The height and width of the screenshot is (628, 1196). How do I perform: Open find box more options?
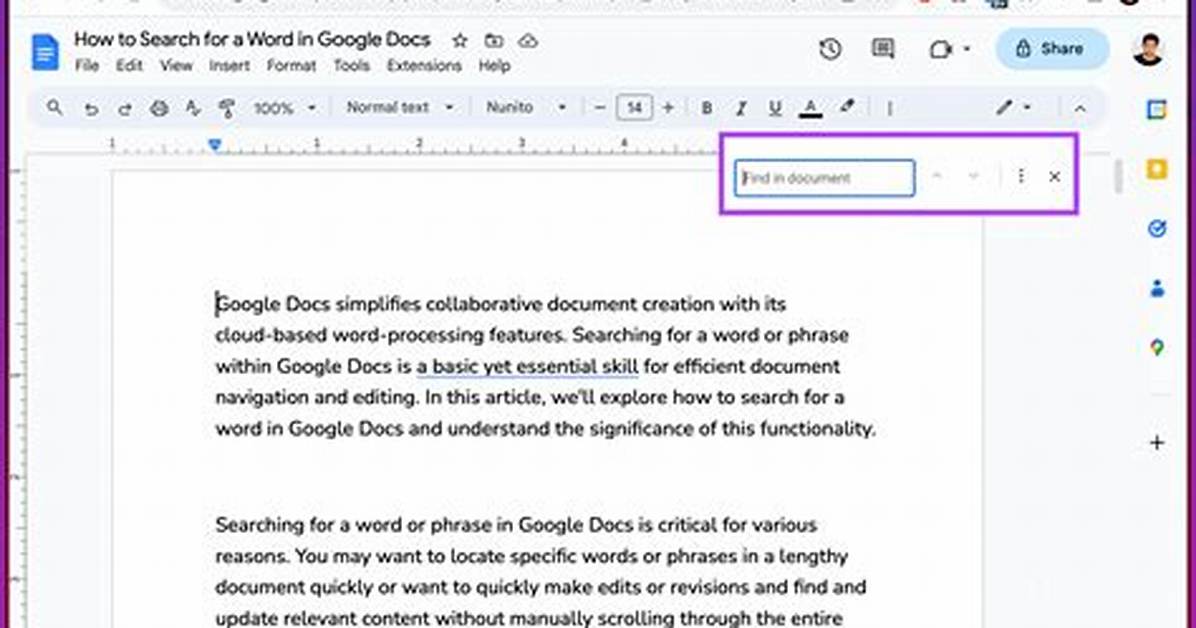[x=1021, y=177]
